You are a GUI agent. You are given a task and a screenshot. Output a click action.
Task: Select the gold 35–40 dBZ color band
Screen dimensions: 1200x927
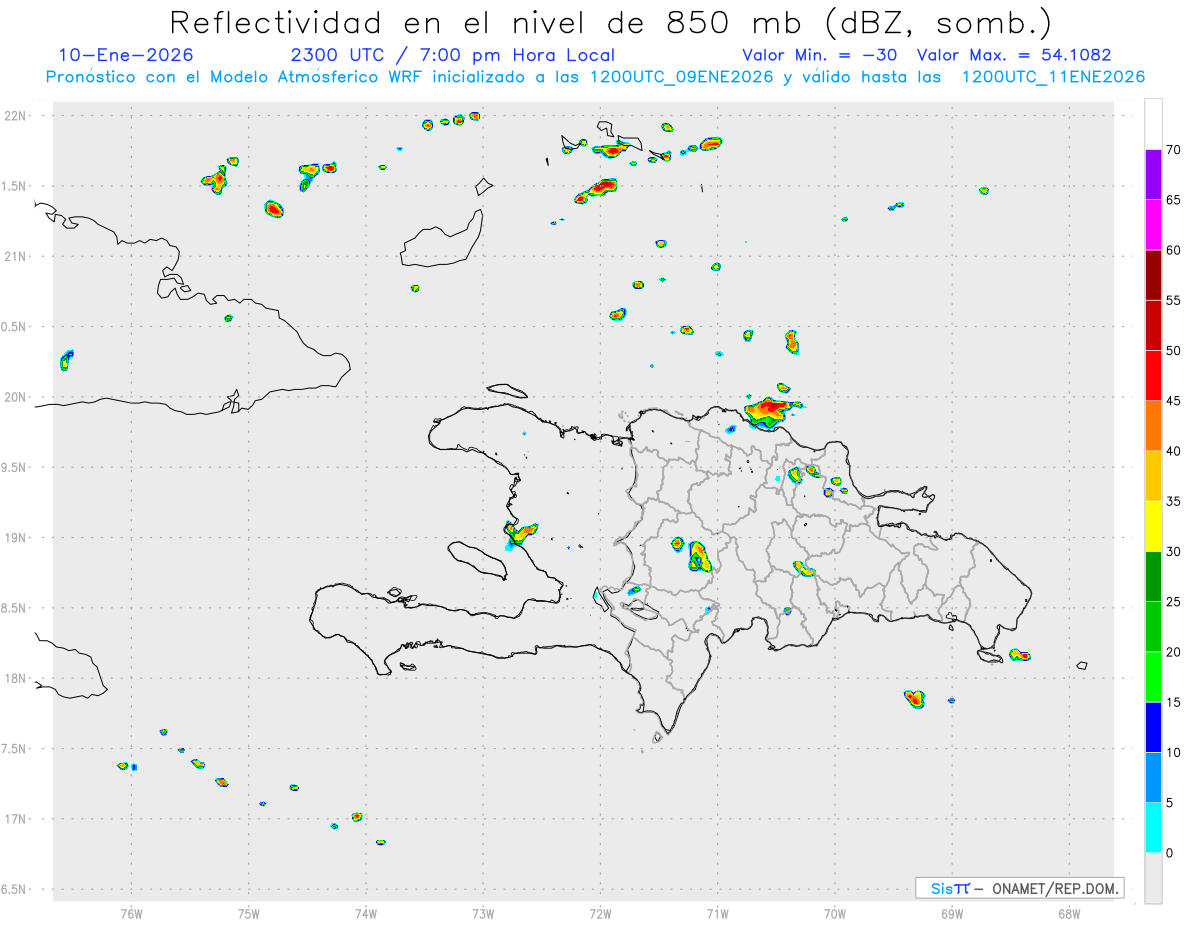click(x=1153, y=476)
